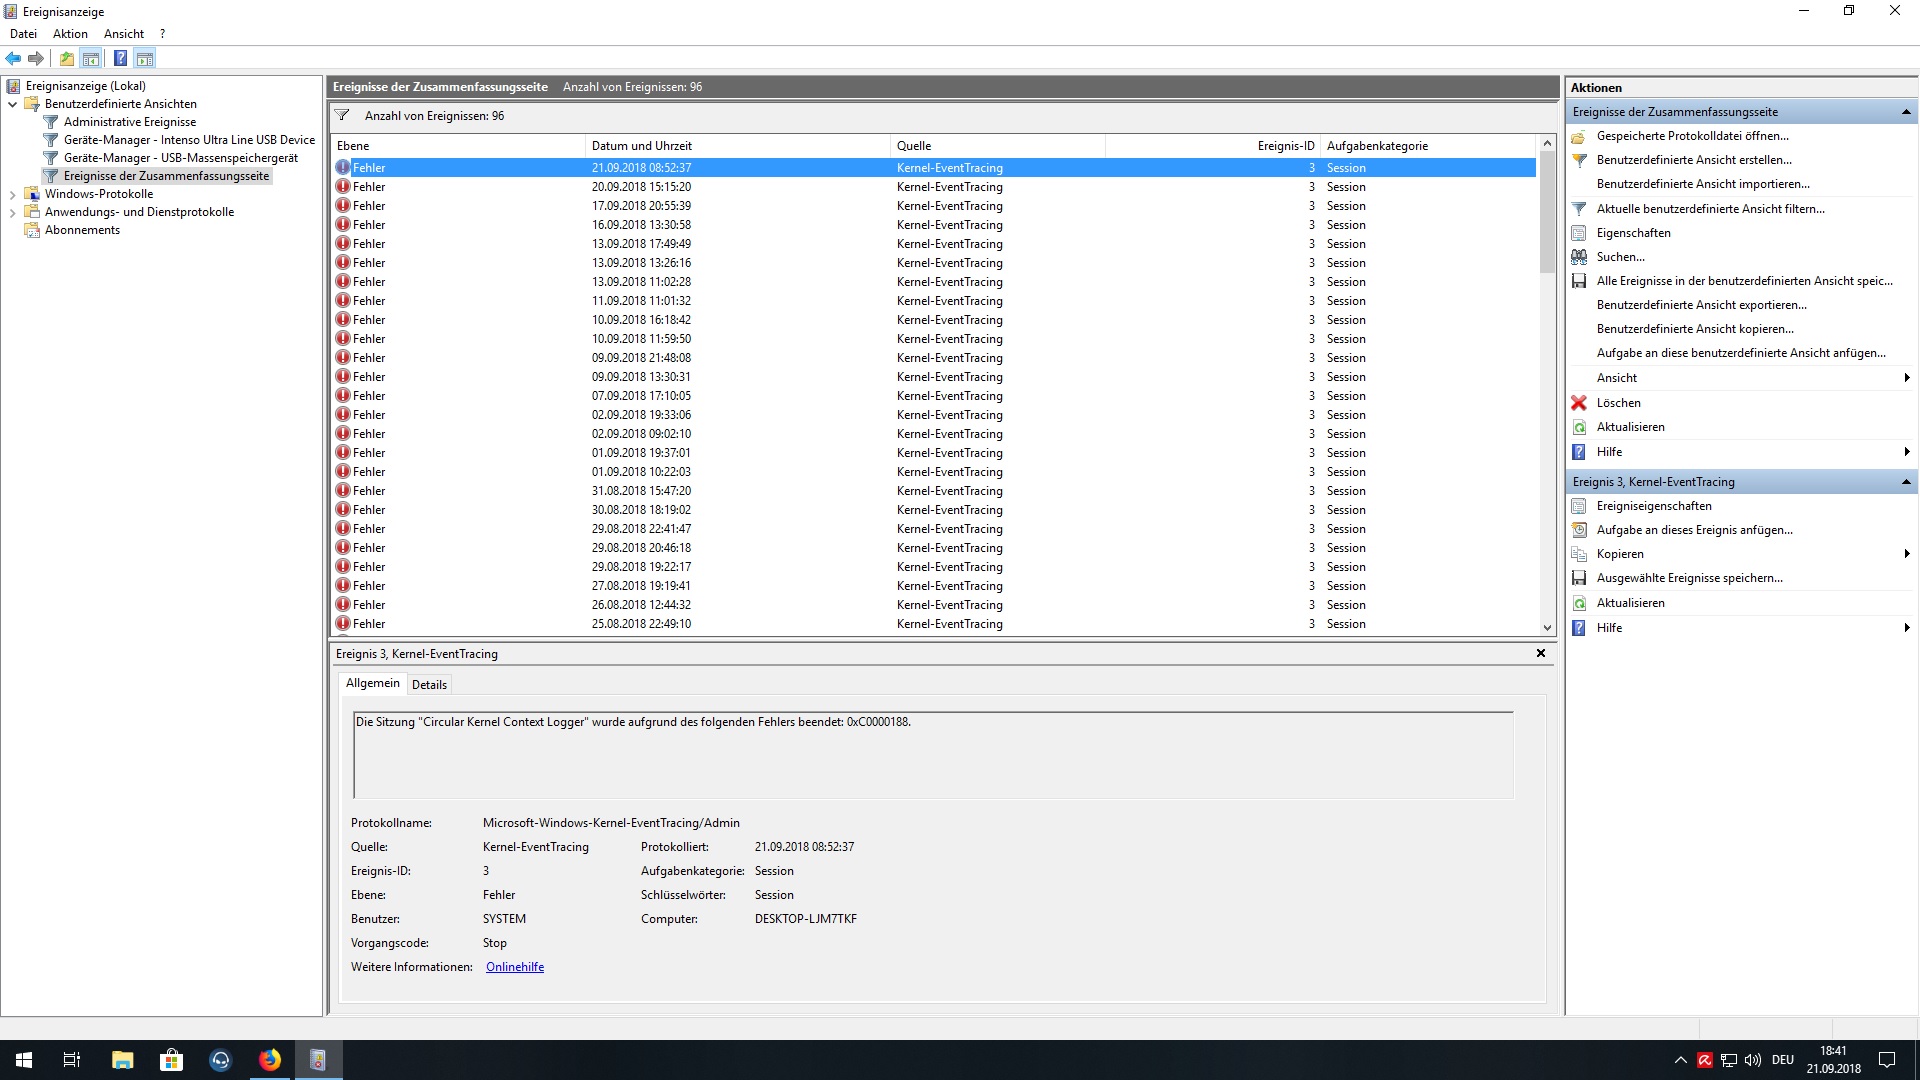Click the Eigenschaften icon in Aktionen
1920x1080 pixels.
(1579, 233)
